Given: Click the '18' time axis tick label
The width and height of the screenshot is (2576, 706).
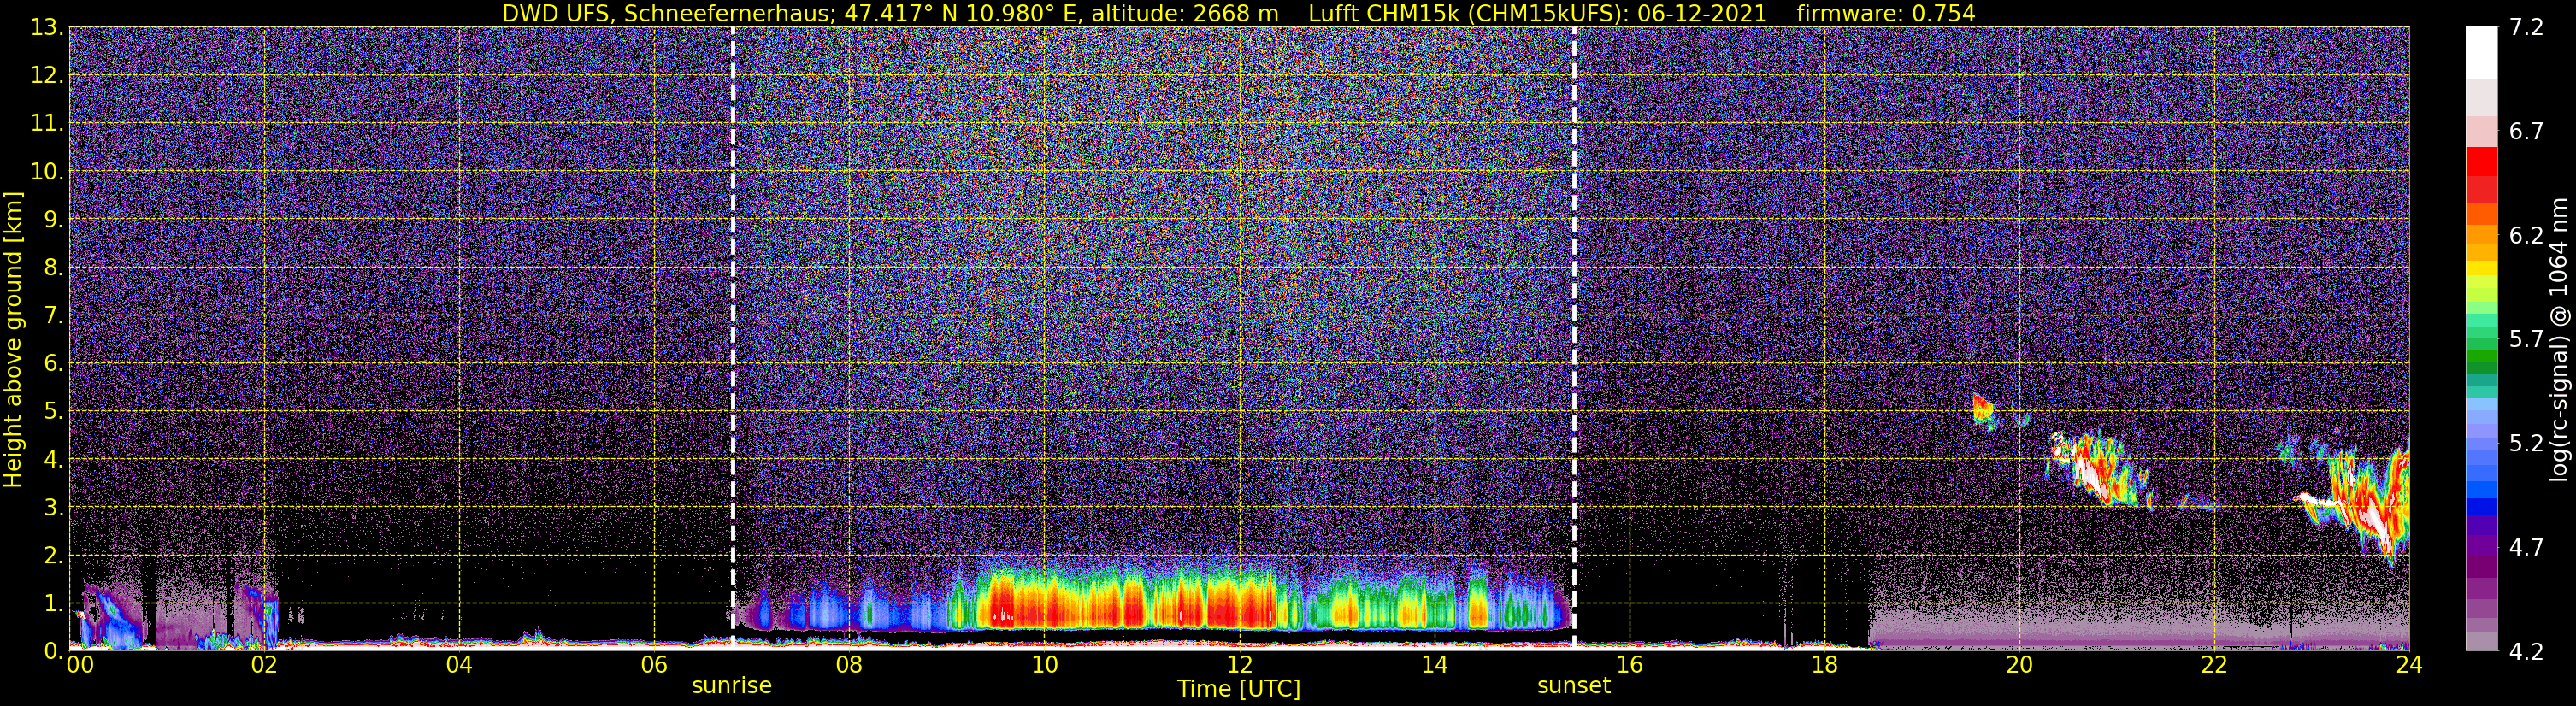Looking at the screenshot, I should [1824, 665].
